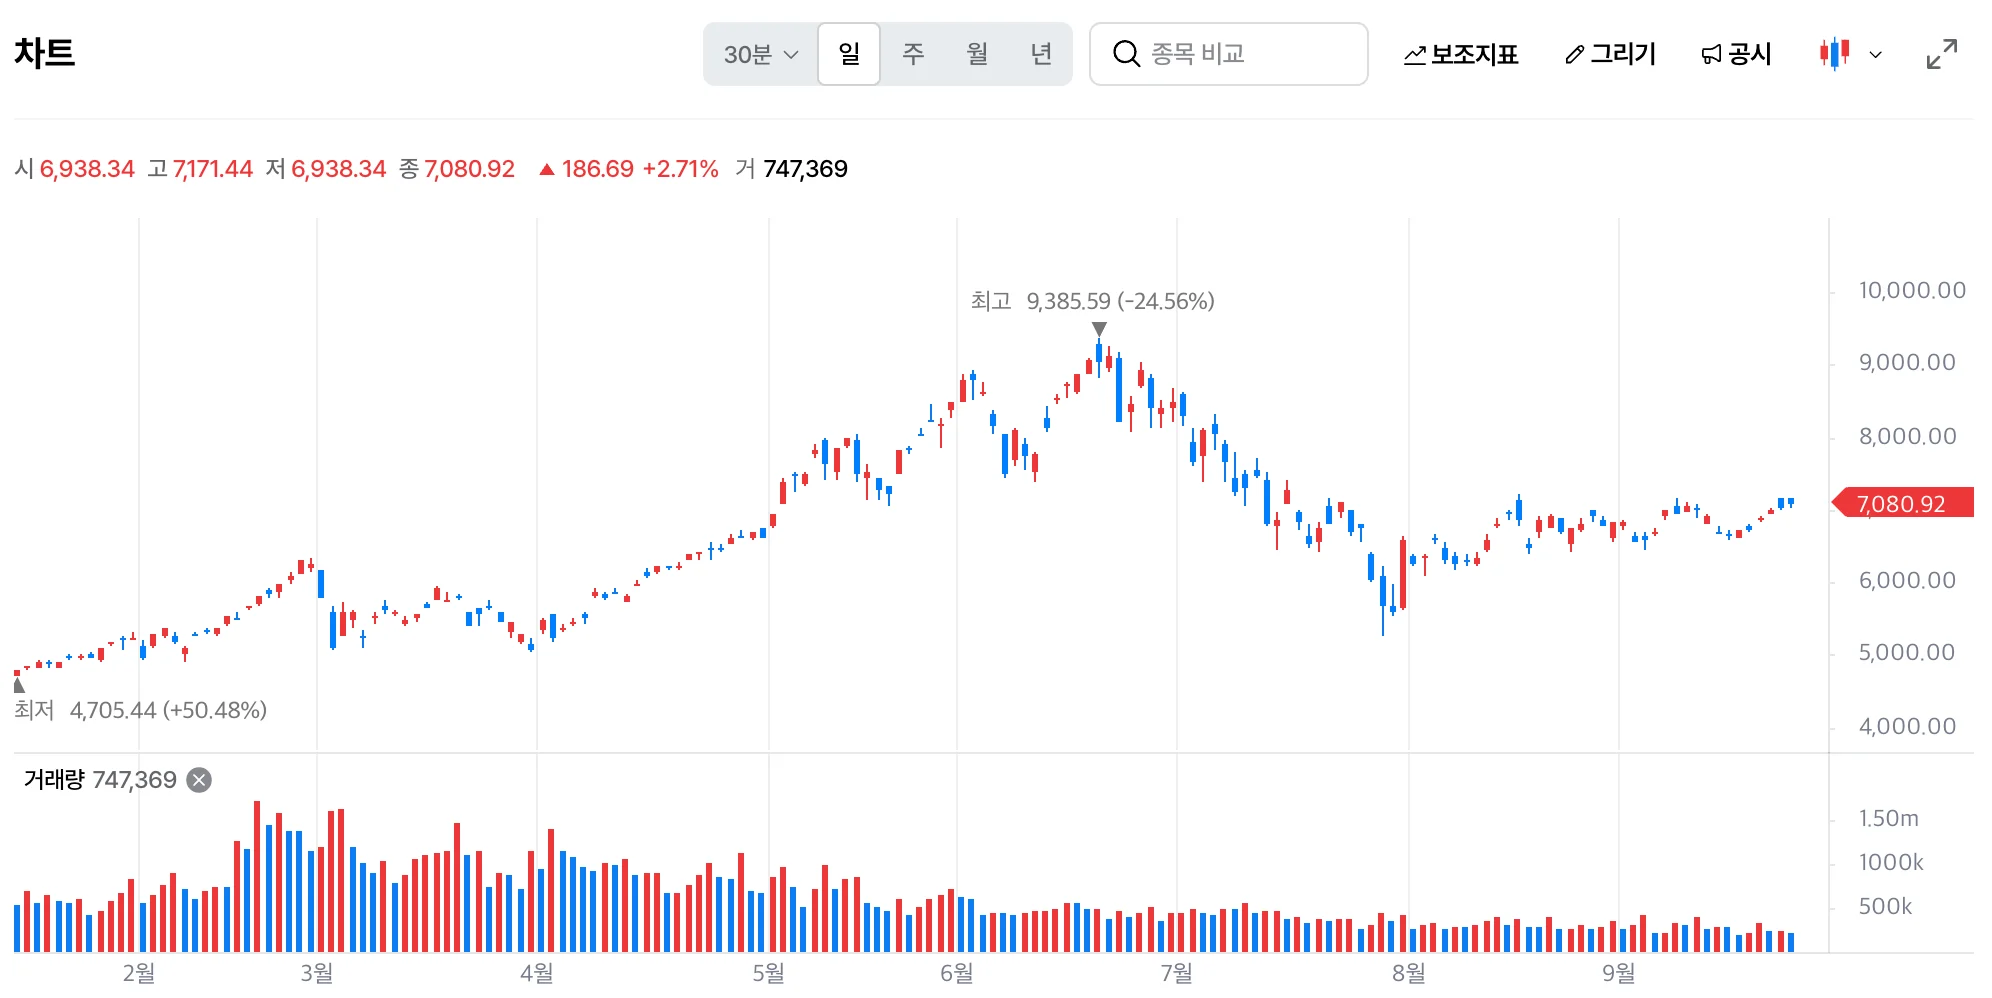
Task: Click the 8월 date axis label
Action: click(1408, 973)
